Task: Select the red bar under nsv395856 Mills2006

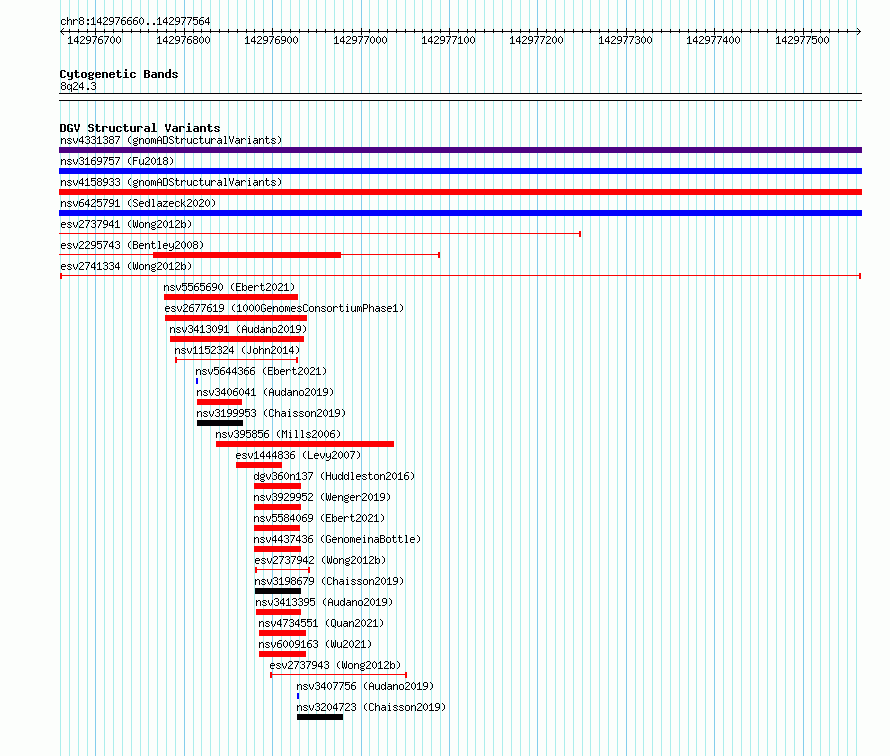Action: coord(305,444)
